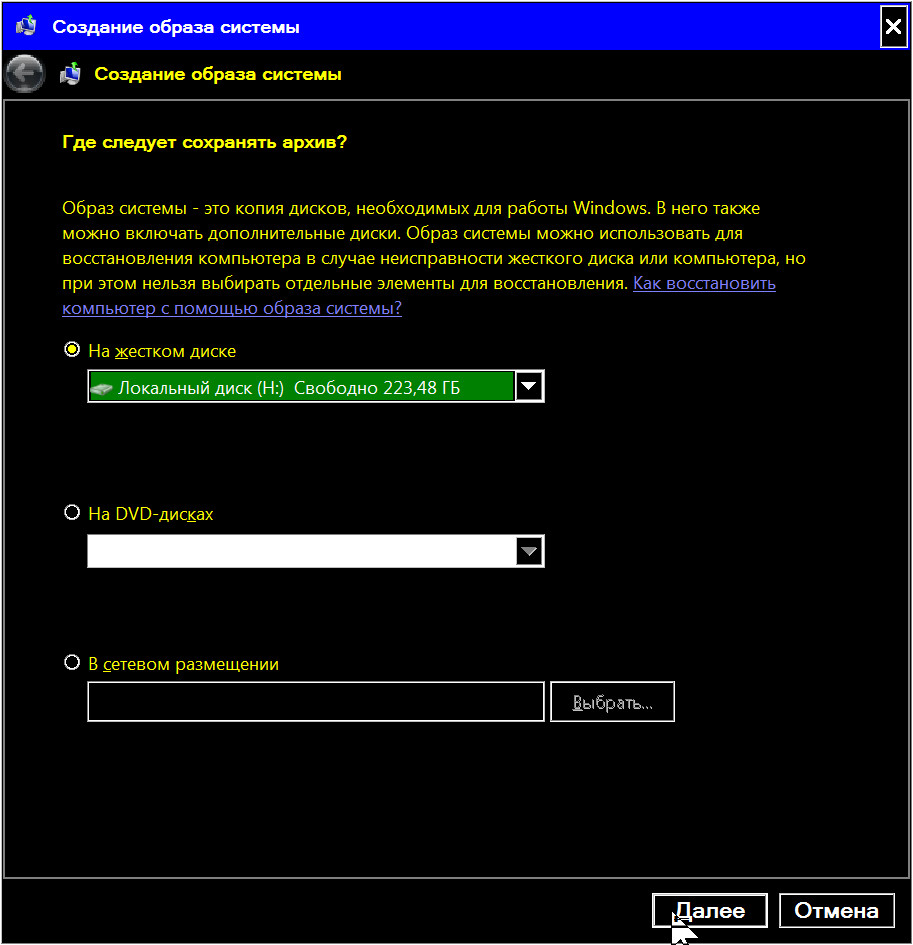Open the DVD drive dropdown arrow

click(x=529, y=551)
